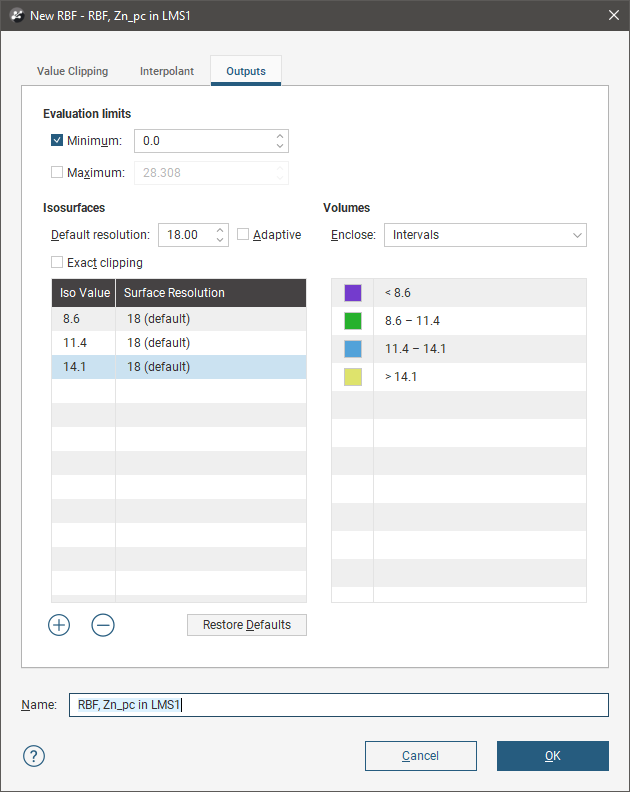Click Surface Resolution cell in 8.6 row
Image resolution: width=630 pixels, height=792 pixels.
pos(211,319)
